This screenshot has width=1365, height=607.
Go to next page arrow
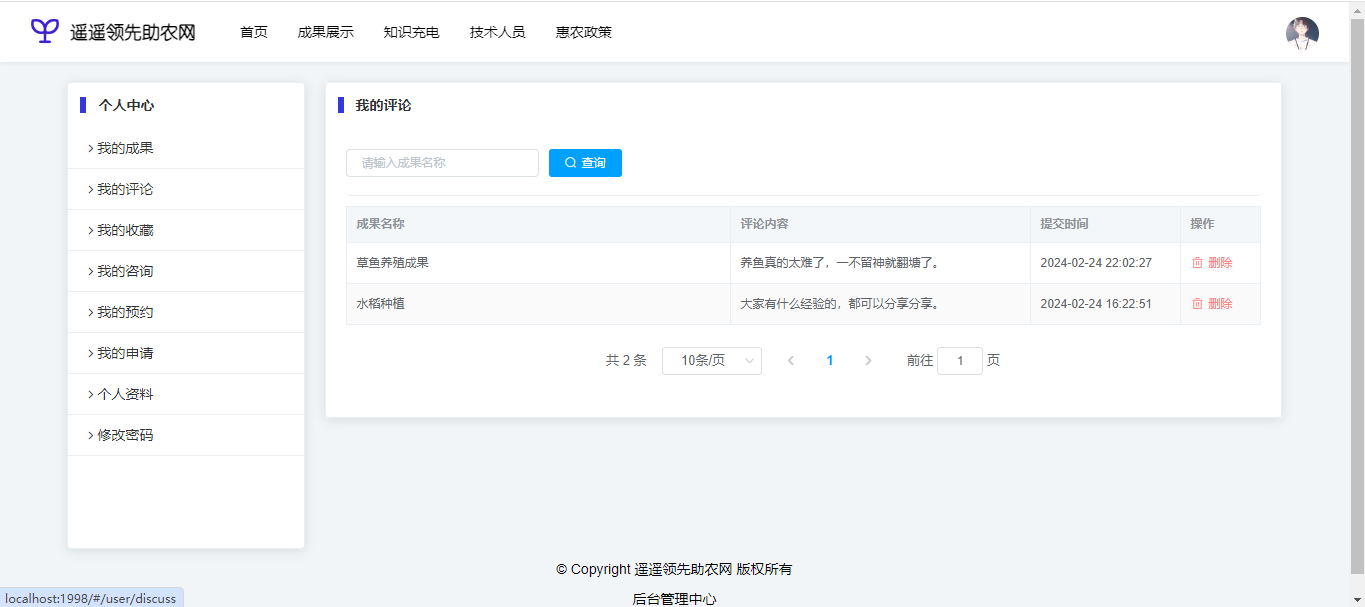[x=868, y=361]
